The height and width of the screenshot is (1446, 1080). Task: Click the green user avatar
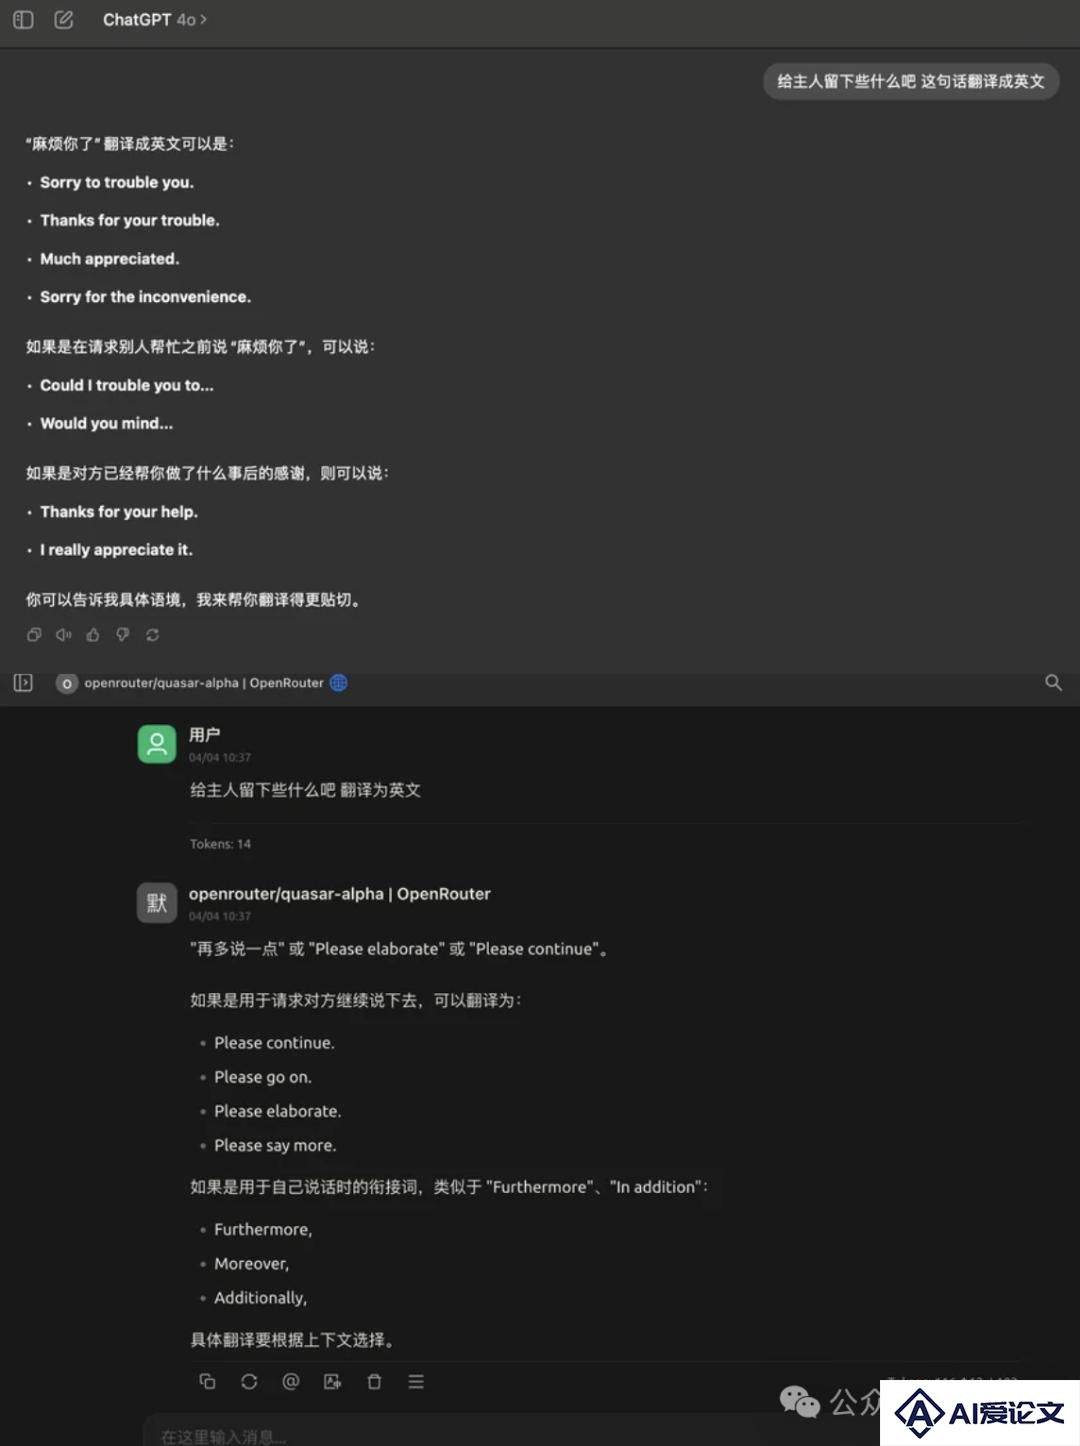click(x=157, y=744)
